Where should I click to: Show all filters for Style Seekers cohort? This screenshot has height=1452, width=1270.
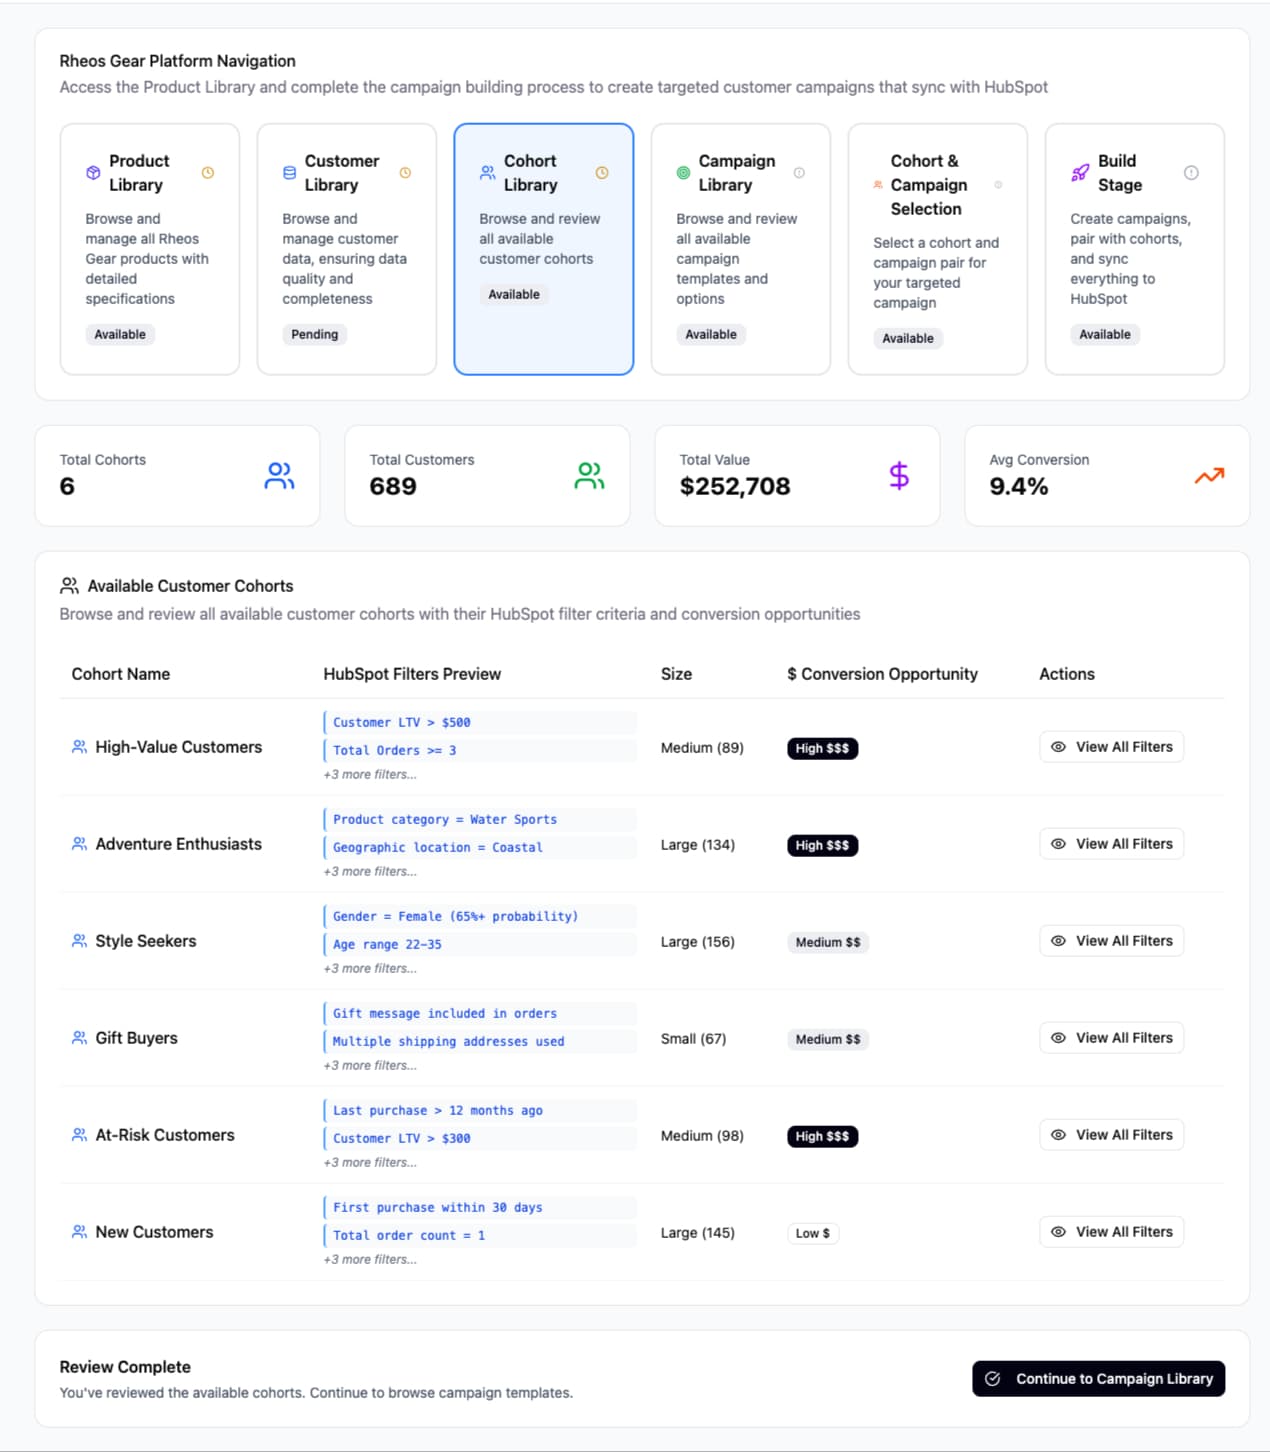click(1111, 941)
